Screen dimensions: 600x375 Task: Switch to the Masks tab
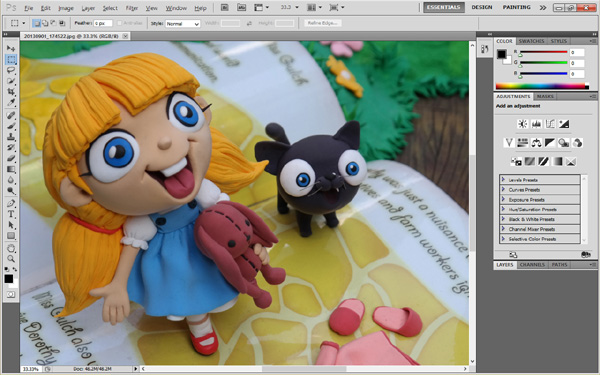(x=545, y=96)
